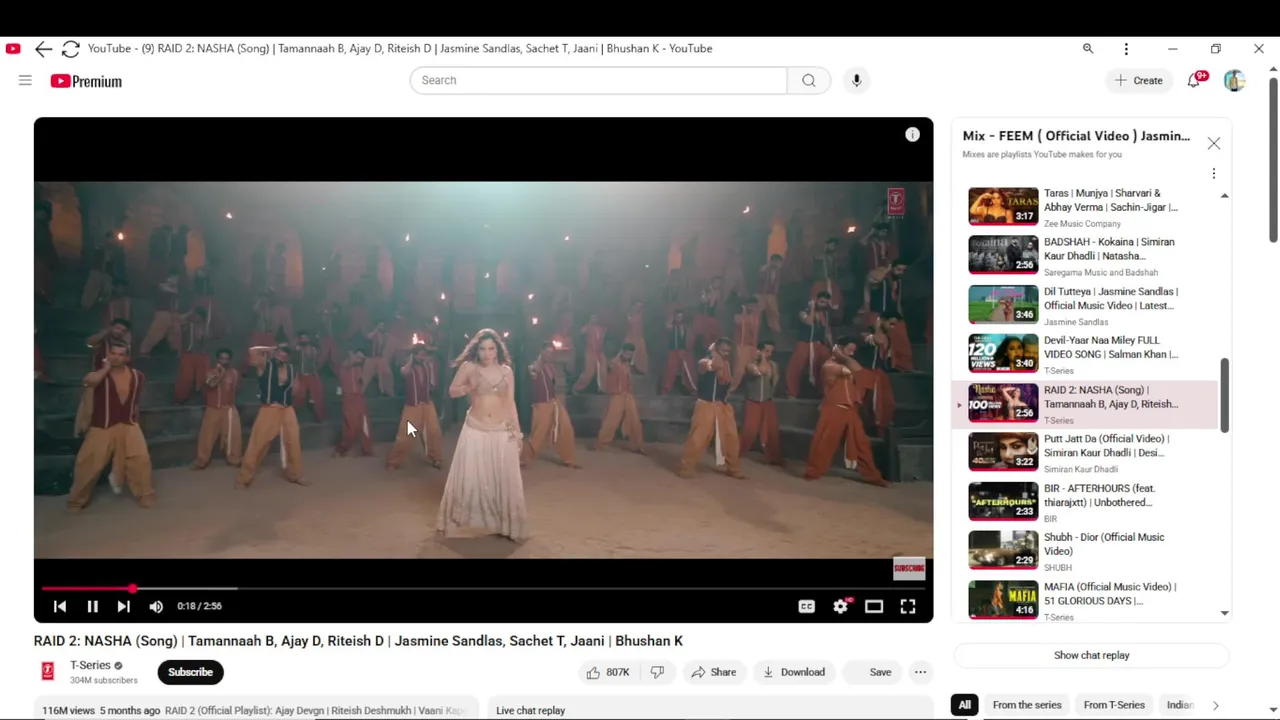Skip to next video in player
This screenshot has height=720, width=1280.
(123, 606)
